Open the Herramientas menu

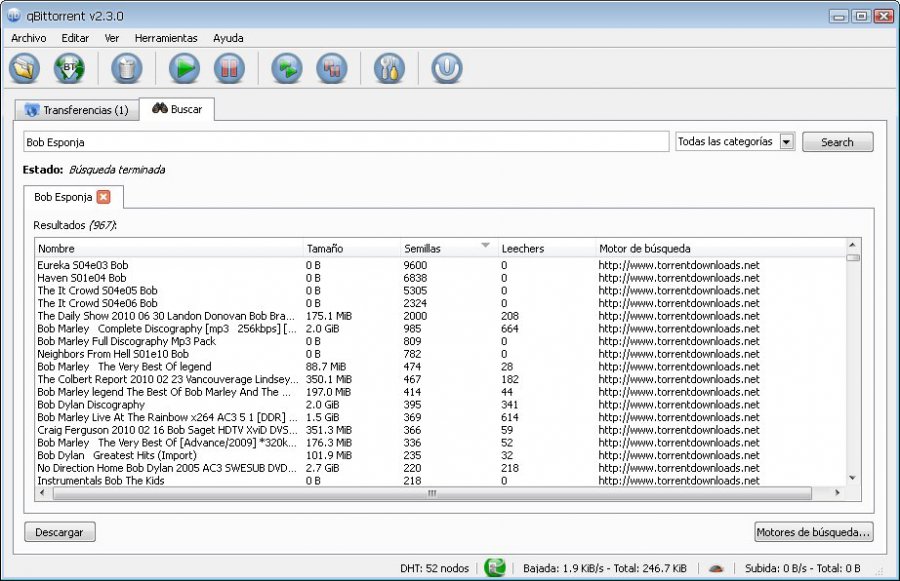(166, 38)
